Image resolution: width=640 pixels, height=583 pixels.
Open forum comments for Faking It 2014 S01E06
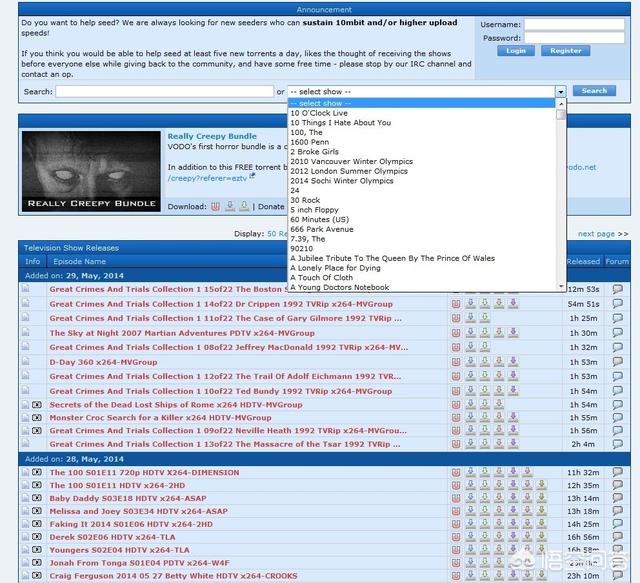[x=617, y=524]
